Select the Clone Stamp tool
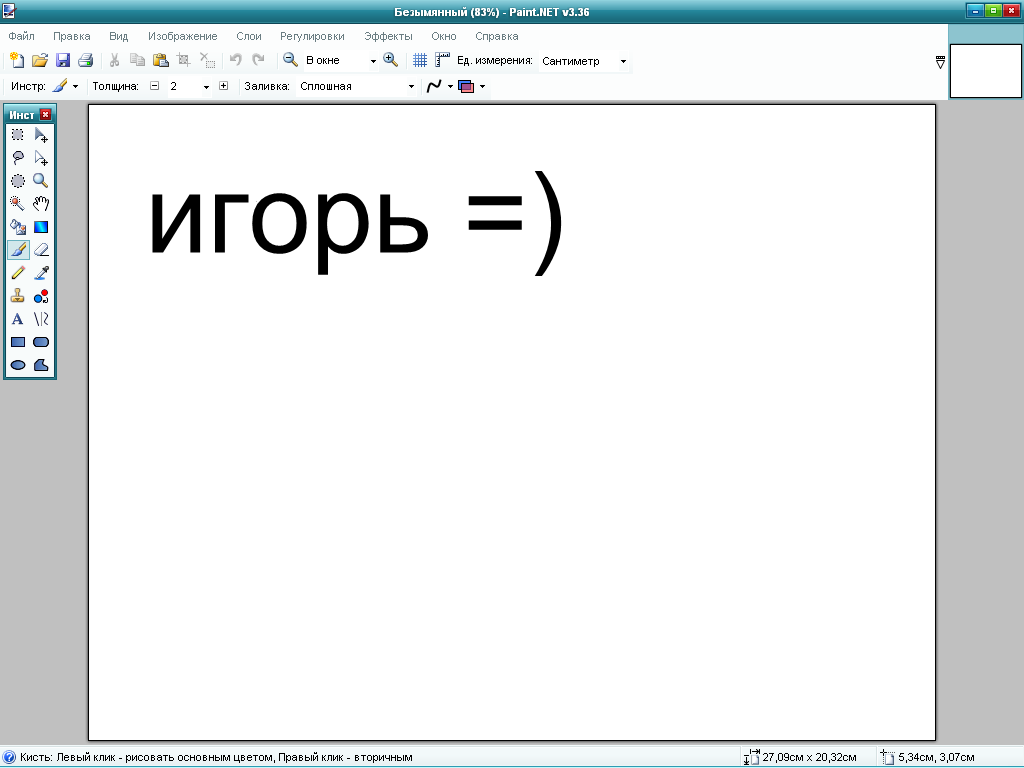 (x=17, y=296)
